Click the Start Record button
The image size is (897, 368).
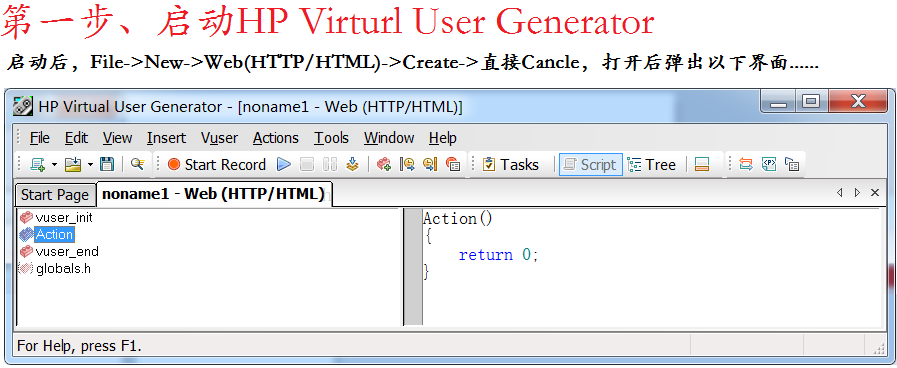(x=217, y=165)
